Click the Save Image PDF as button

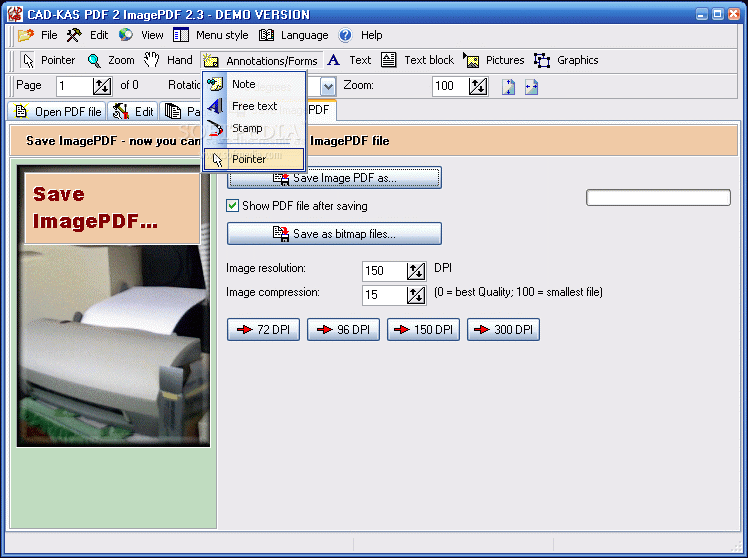(334, 178)
